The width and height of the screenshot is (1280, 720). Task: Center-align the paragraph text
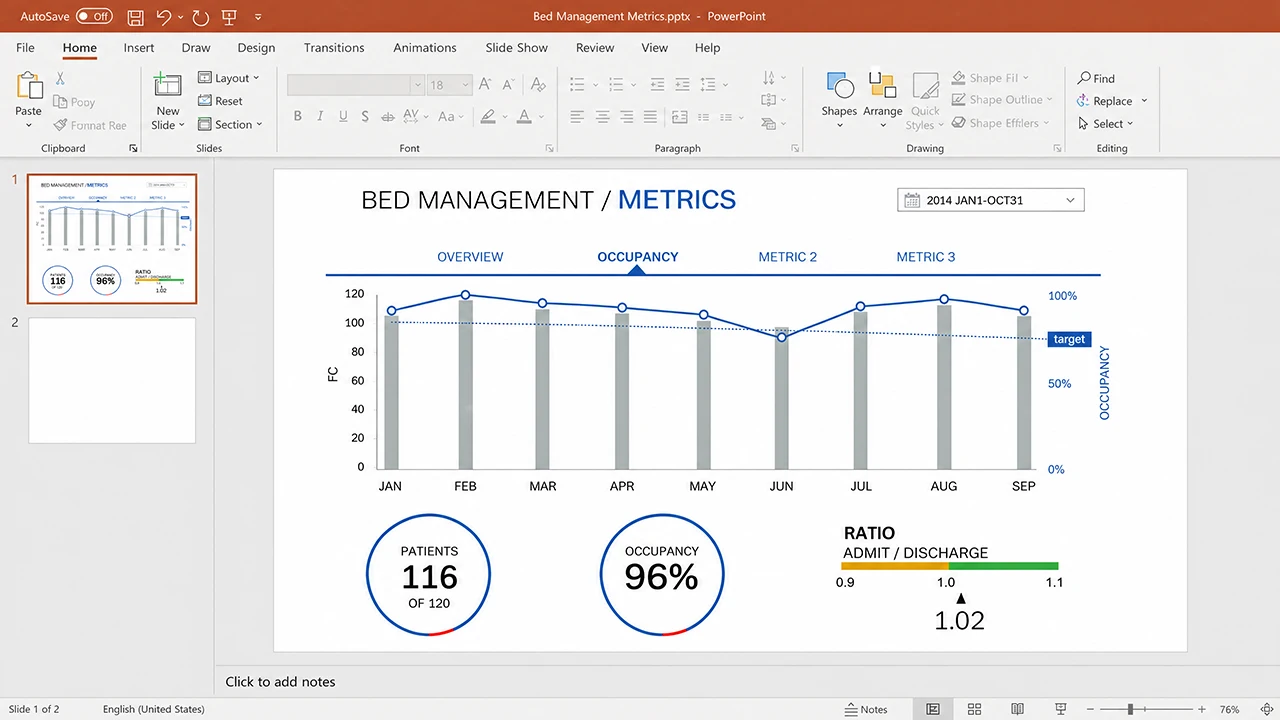(602, 117)
